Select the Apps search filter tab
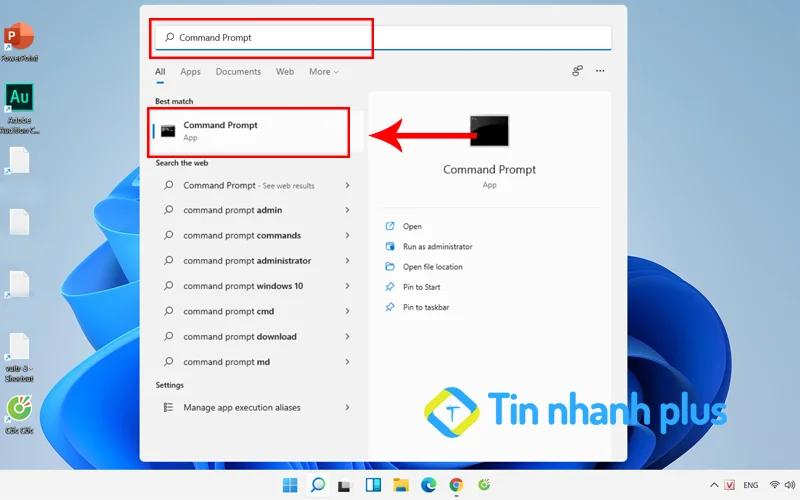The image size is (800, 500). click(x=190, y=72)
